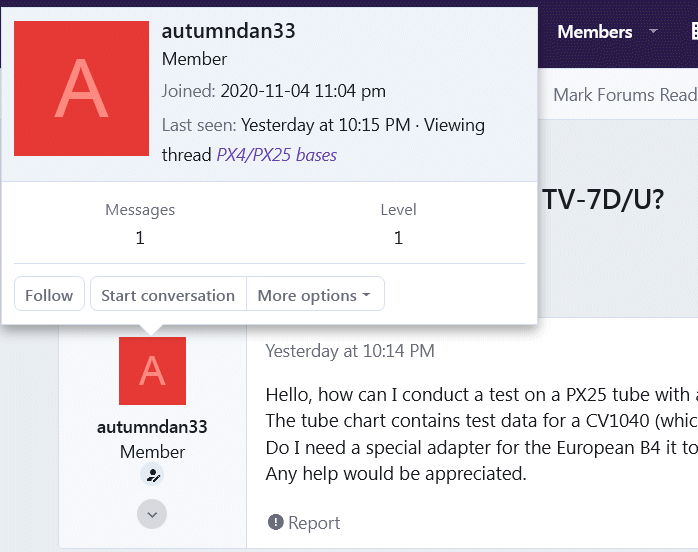The image size is (698, 552).
Task: Select Mark Forums Read
Action: click(625, 95)
